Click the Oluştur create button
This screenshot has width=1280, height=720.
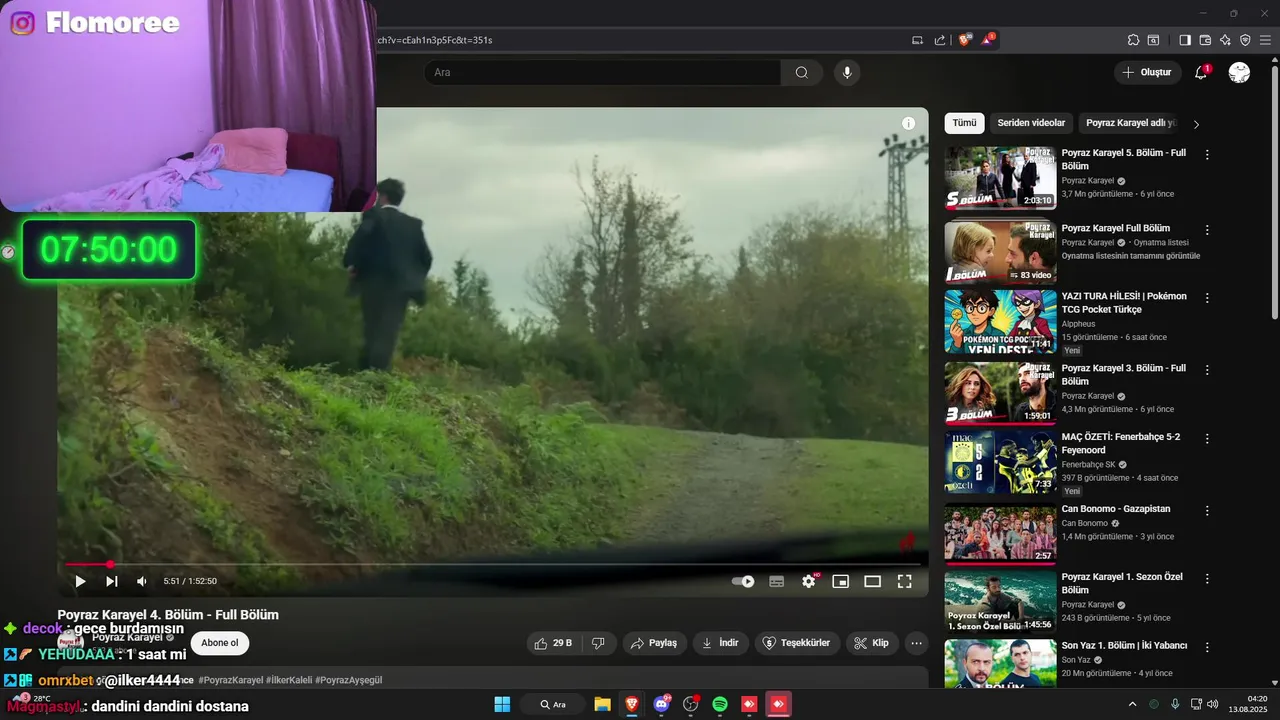click(1146, 72)
